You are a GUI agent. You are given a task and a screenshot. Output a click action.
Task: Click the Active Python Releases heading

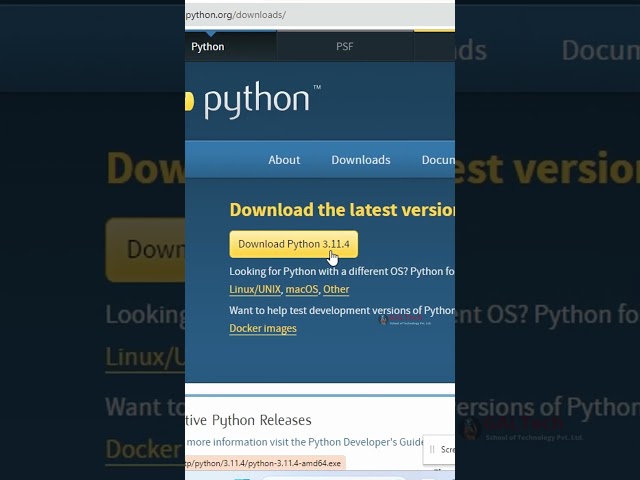click(x=249, y=420)
